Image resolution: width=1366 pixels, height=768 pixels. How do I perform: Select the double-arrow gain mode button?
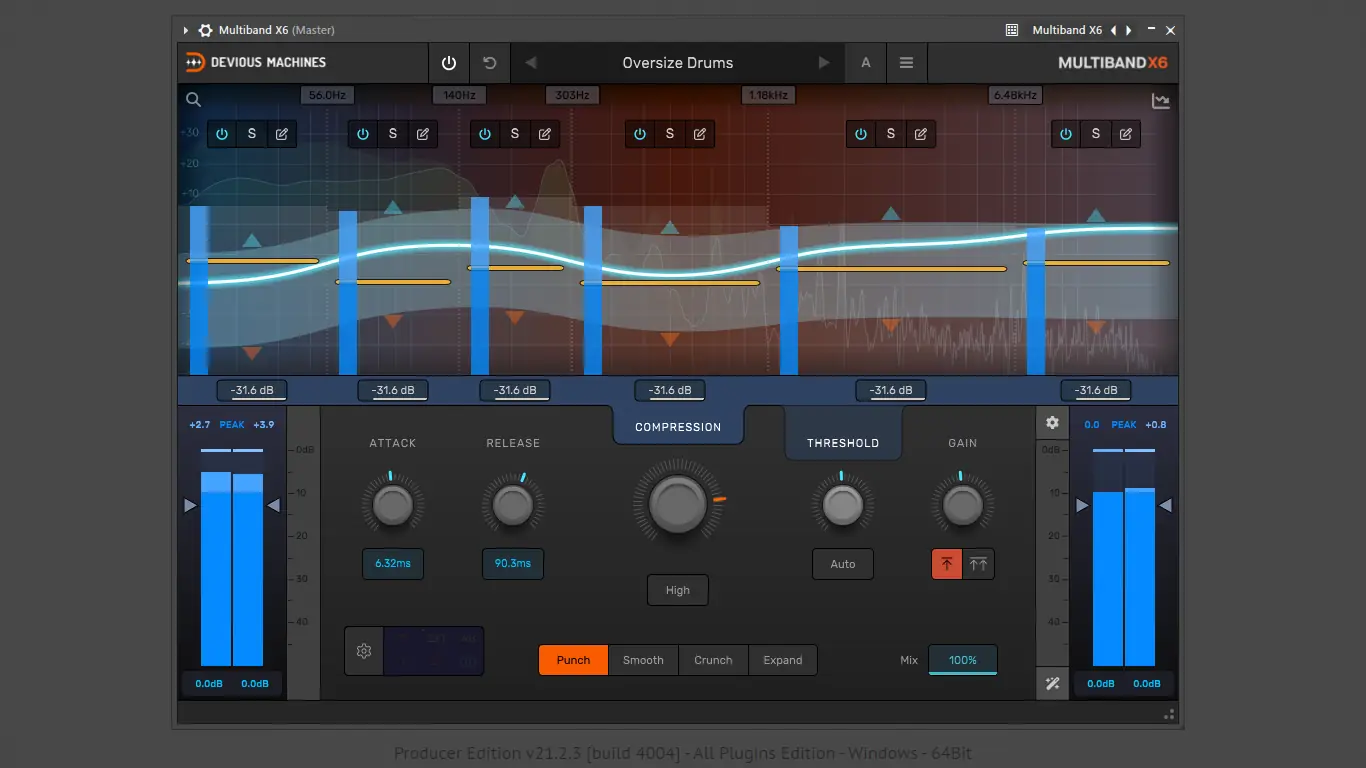pos(978,564)
